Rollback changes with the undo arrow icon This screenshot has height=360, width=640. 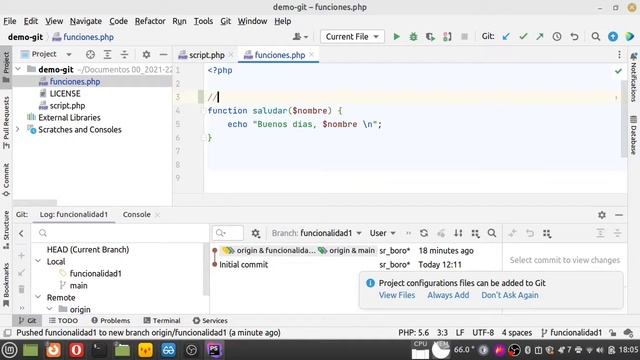[x=574, y=37]
